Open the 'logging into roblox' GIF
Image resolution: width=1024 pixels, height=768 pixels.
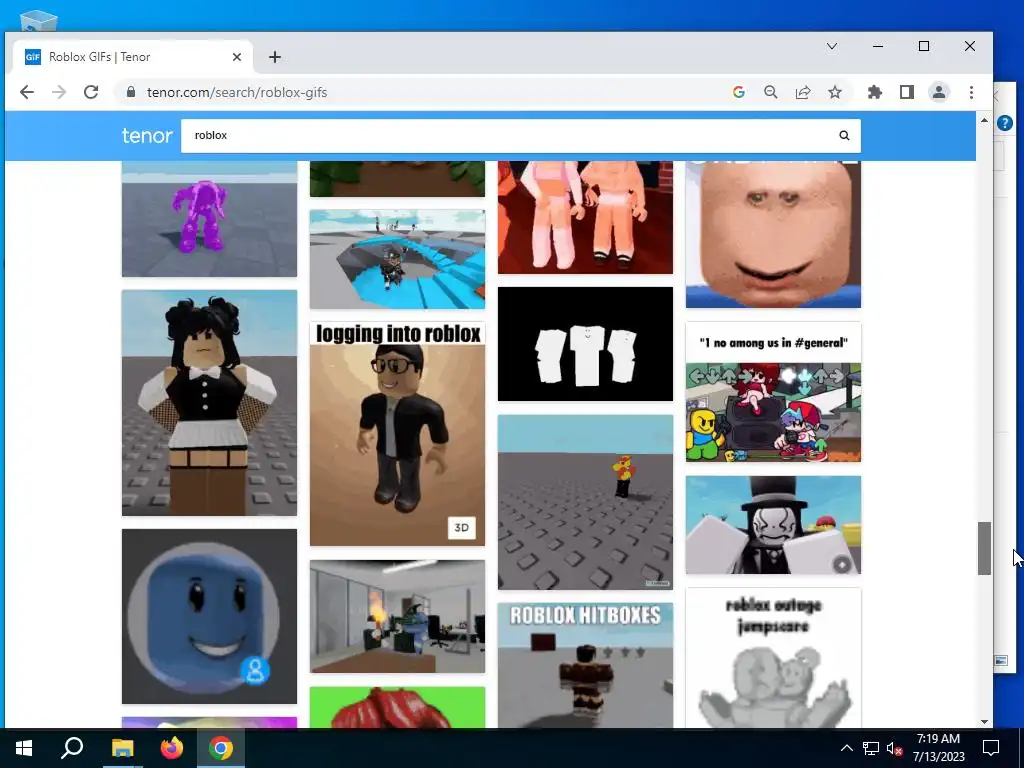(397, 434)
